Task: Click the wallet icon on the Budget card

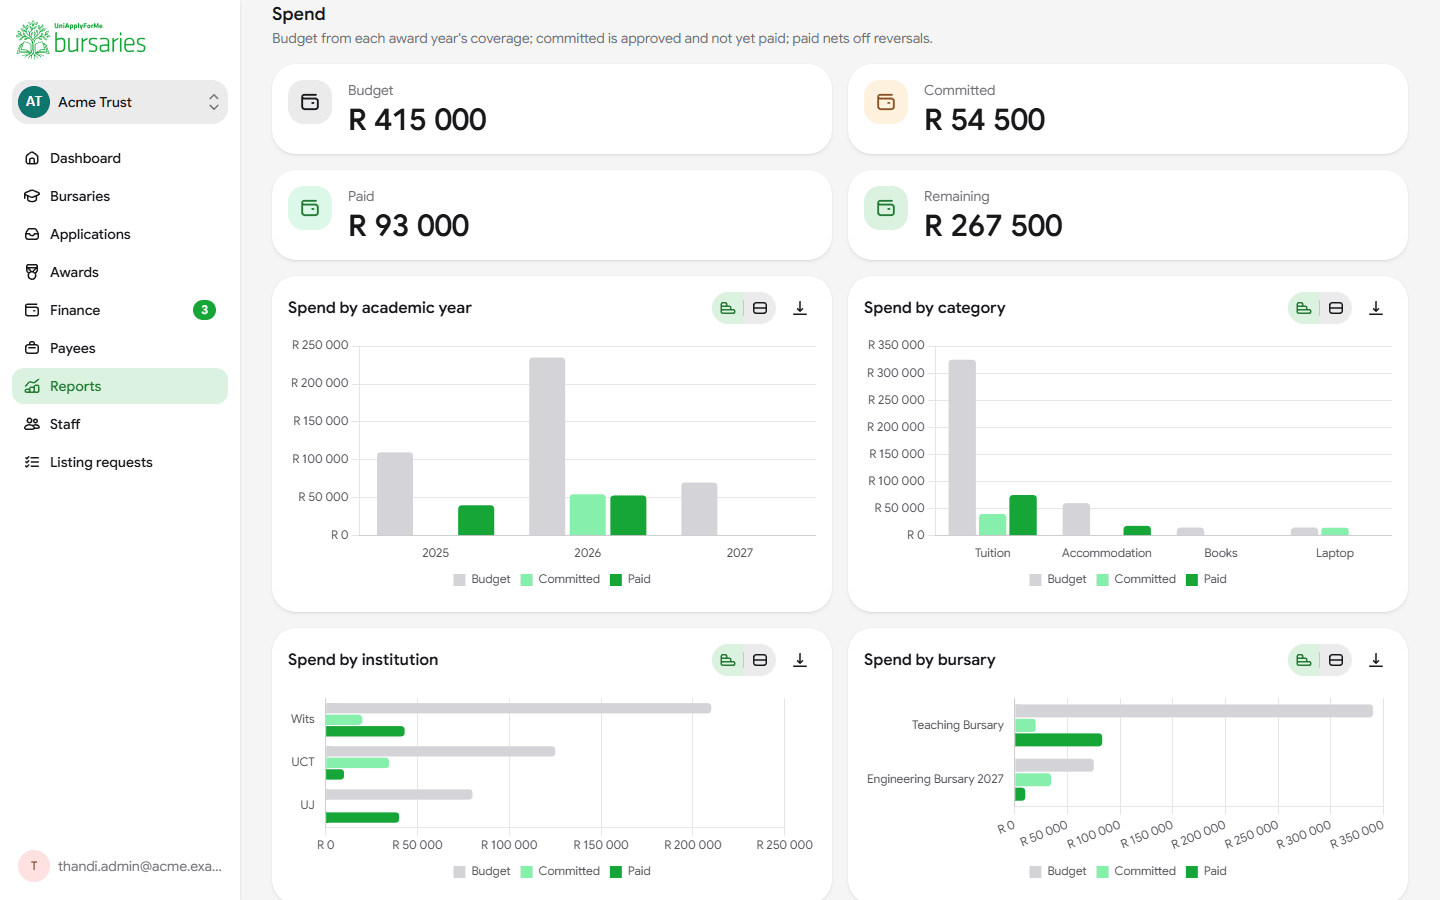Action: point(310,102)
